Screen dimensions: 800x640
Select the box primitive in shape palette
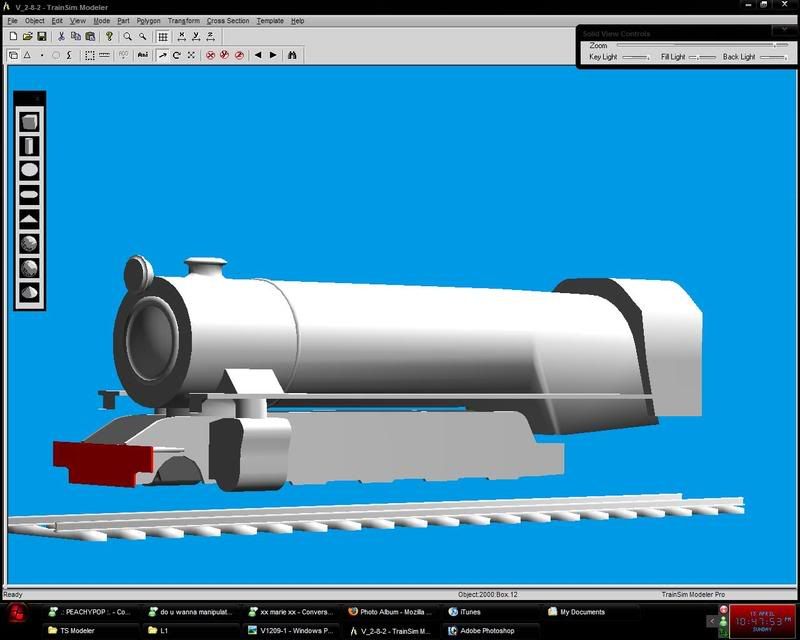(30, 122)
